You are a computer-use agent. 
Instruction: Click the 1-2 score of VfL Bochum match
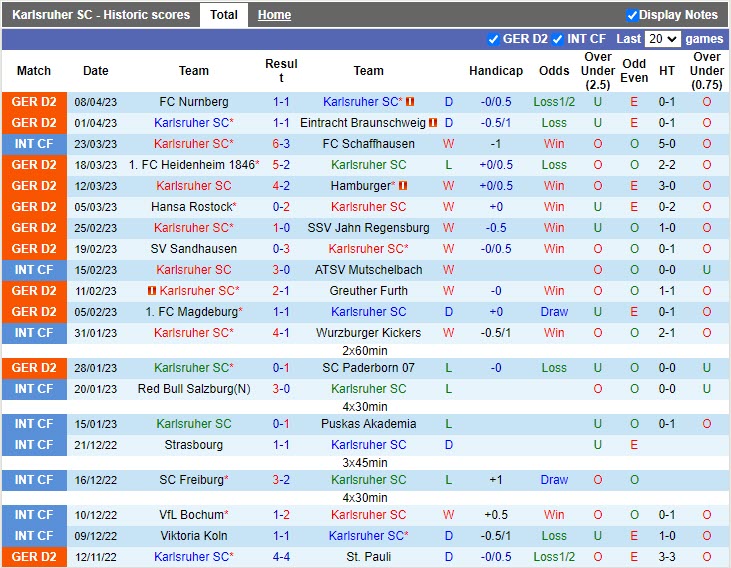pos(281,514)
